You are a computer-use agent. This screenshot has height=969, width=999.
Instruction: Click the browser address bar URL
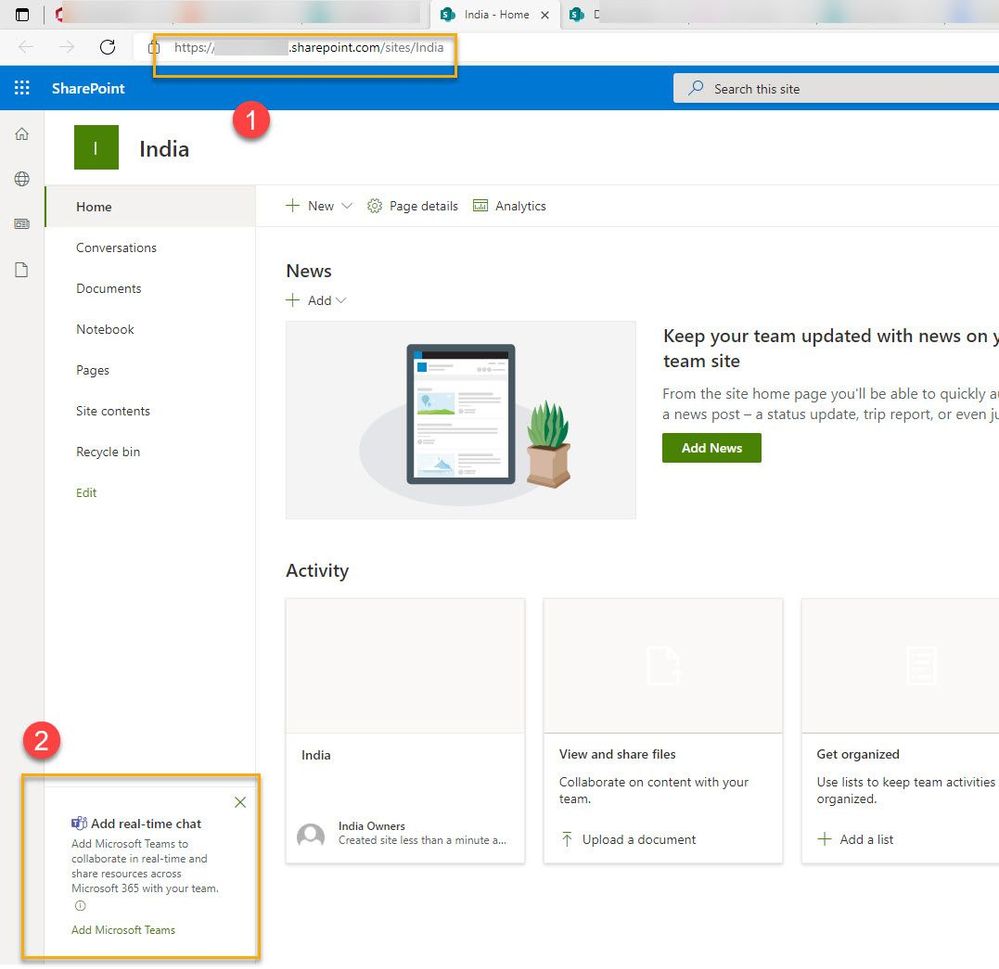click(x=308, y=47)
